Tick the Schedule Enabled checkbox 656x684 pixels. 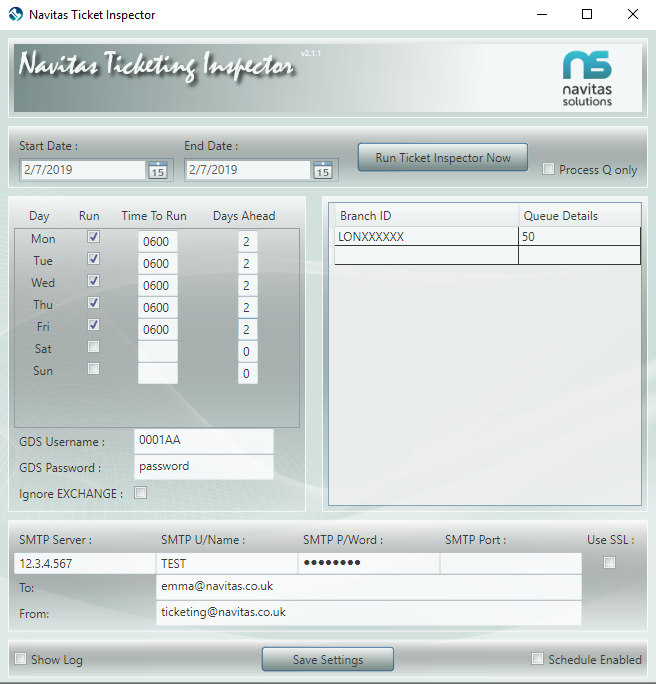coord(537,659)
